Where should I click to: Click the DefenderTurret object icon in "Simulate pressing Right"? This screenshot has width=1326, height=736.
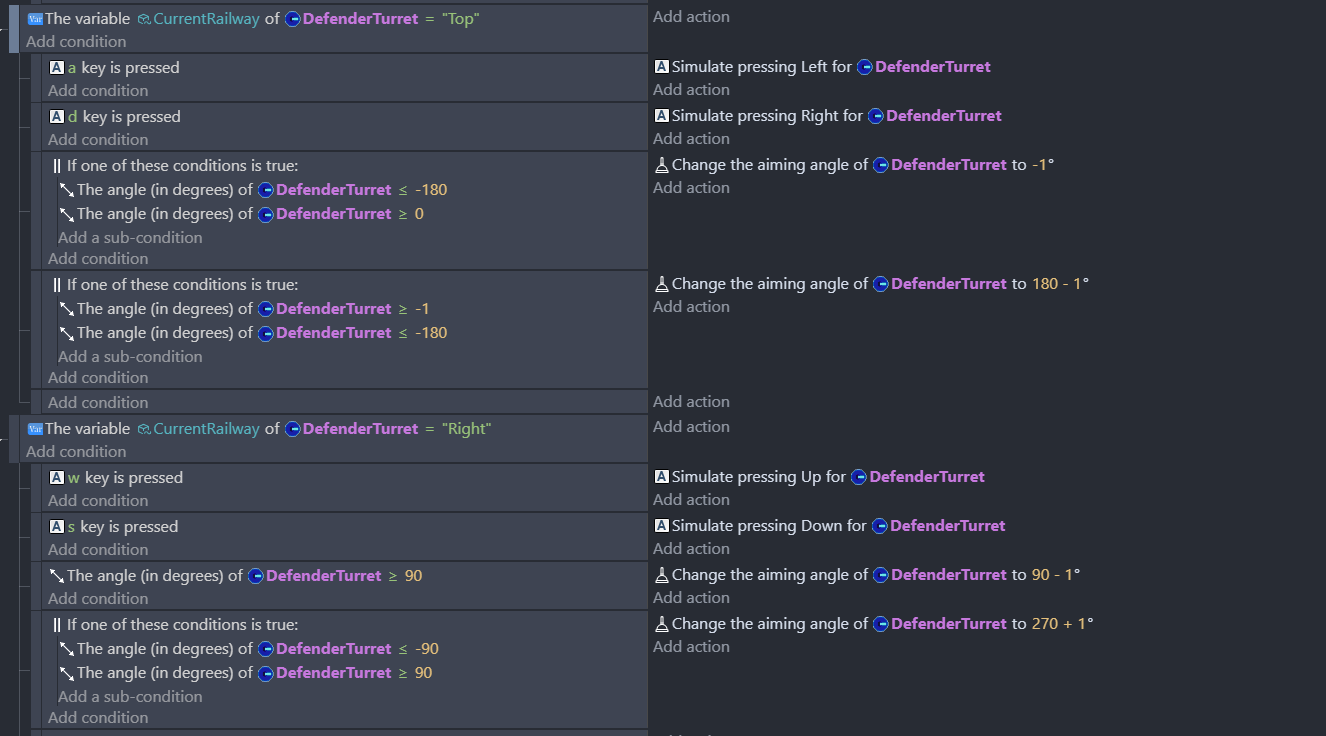tap(875, 116)
